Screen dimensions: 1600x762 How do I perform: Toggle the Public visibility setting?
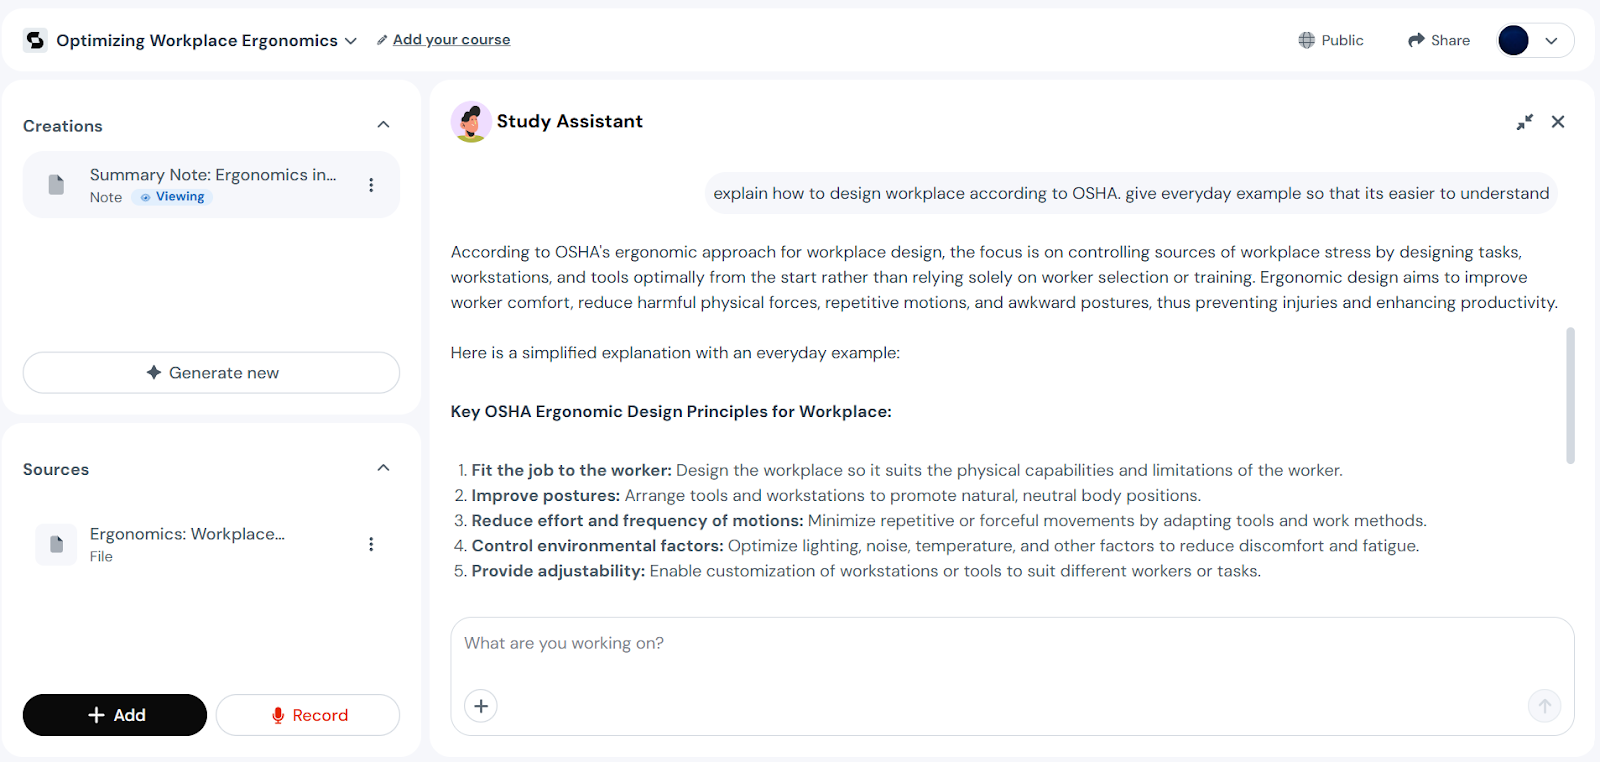1331,40
